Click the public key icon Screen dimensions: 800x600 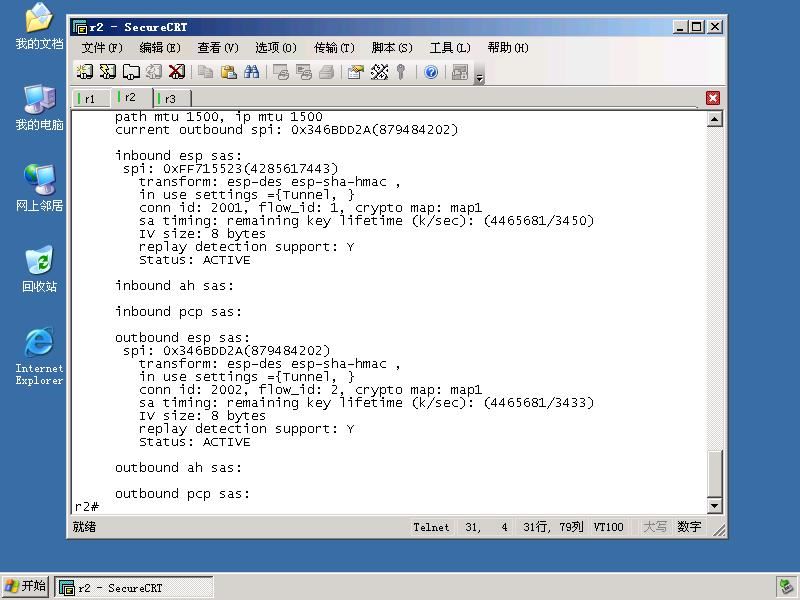click(x=401, y=72)
